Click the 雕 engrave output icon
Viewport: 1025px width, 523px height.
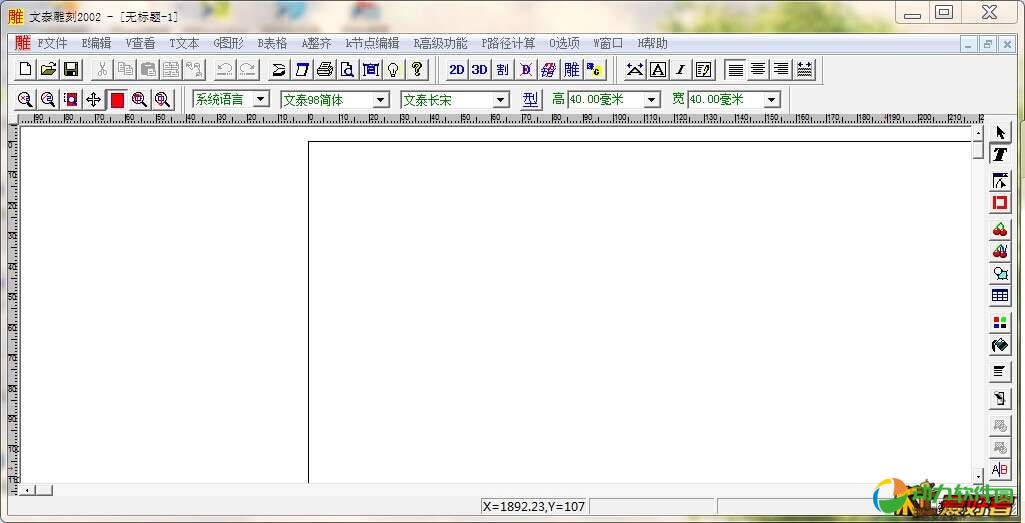572,69
